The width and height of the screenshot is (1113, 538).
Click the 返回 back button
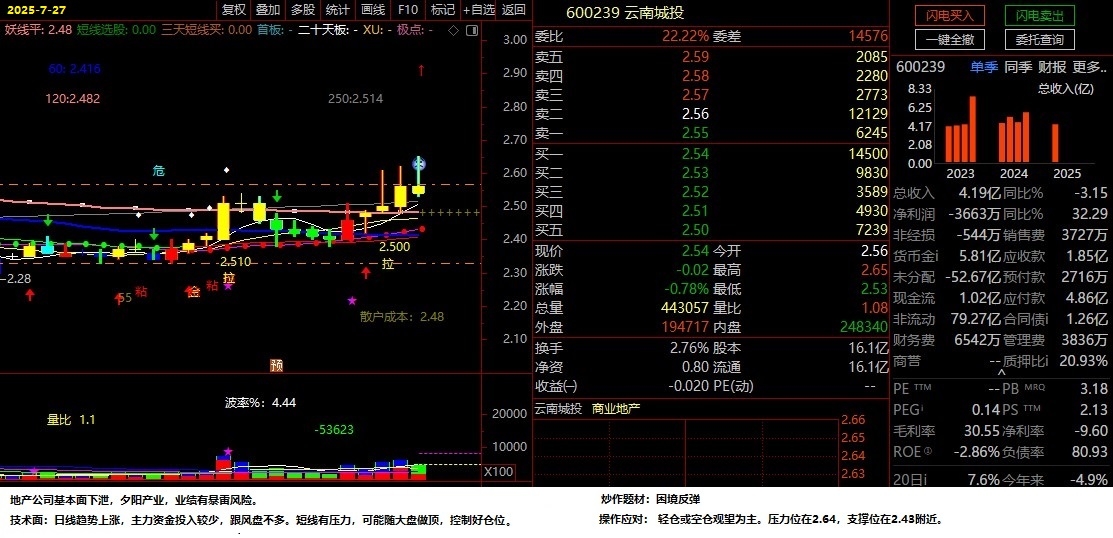pos(513,9)
